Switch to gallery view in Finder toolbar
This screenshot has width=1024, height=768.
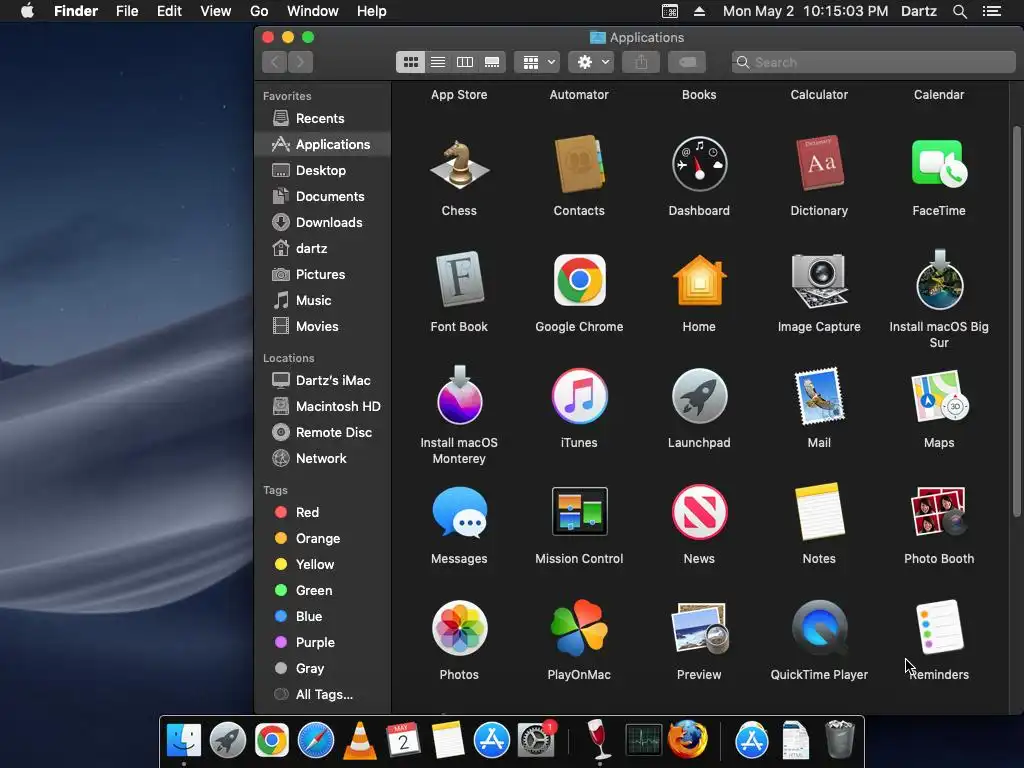[492, 62]
